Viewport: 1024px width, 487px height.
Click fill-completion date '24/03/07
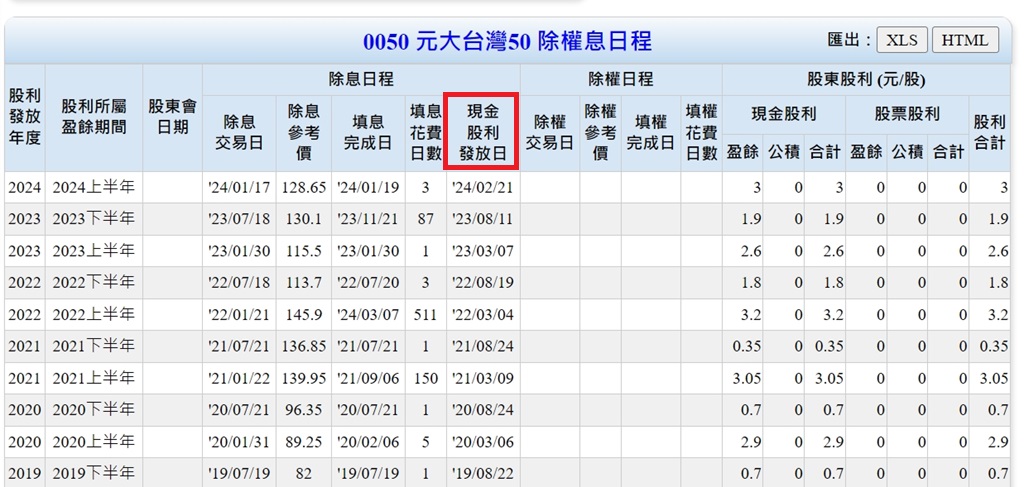click(x=368, y=315)
